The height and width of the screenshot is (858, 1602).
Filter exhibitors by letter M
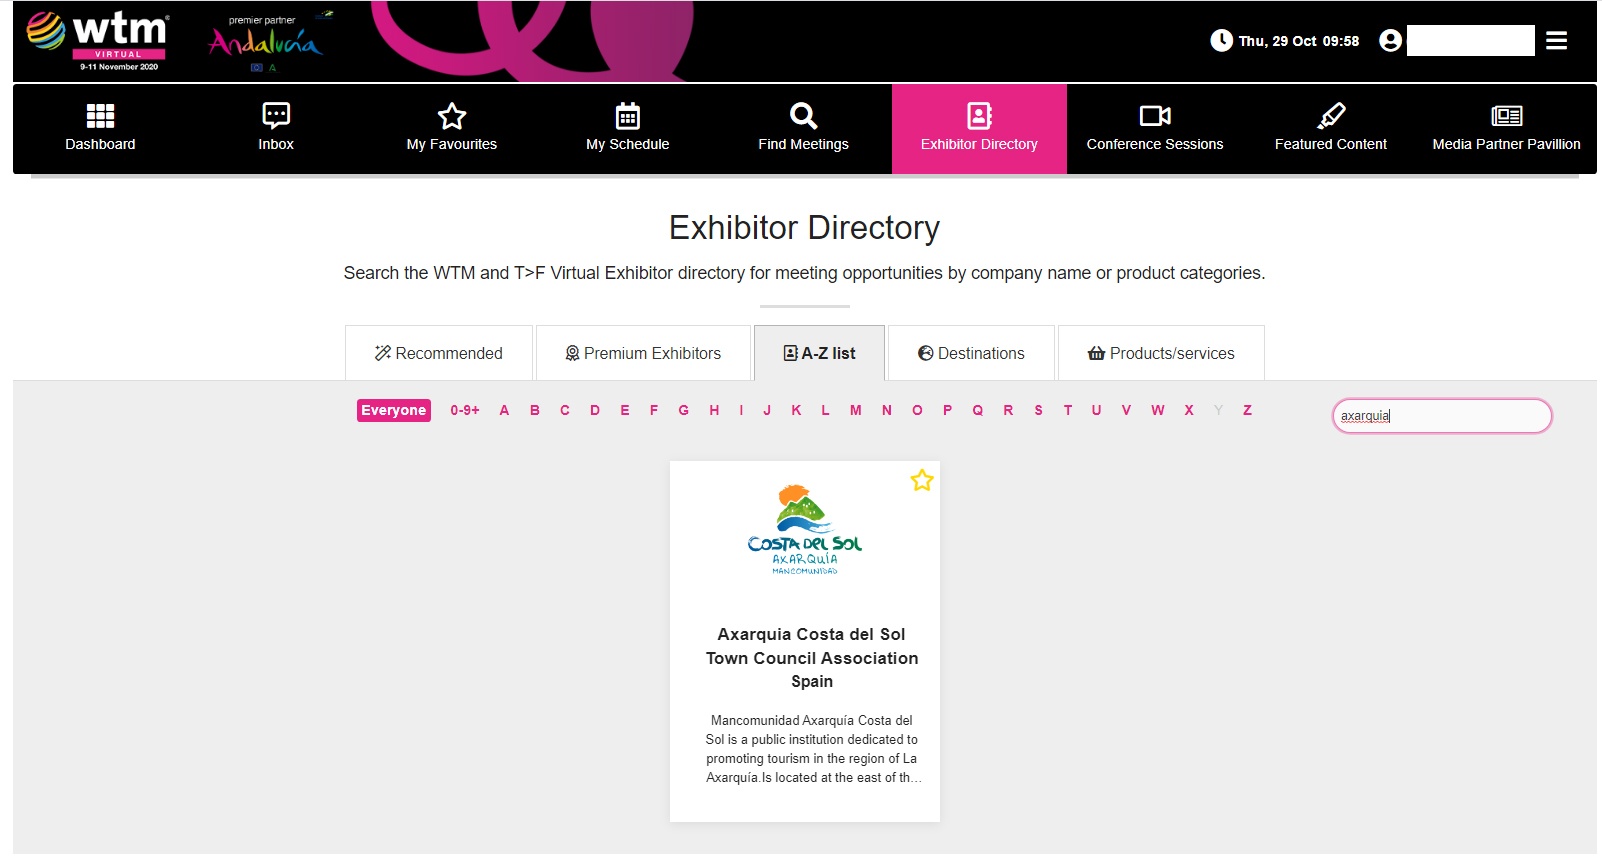[x=856, y=410]
